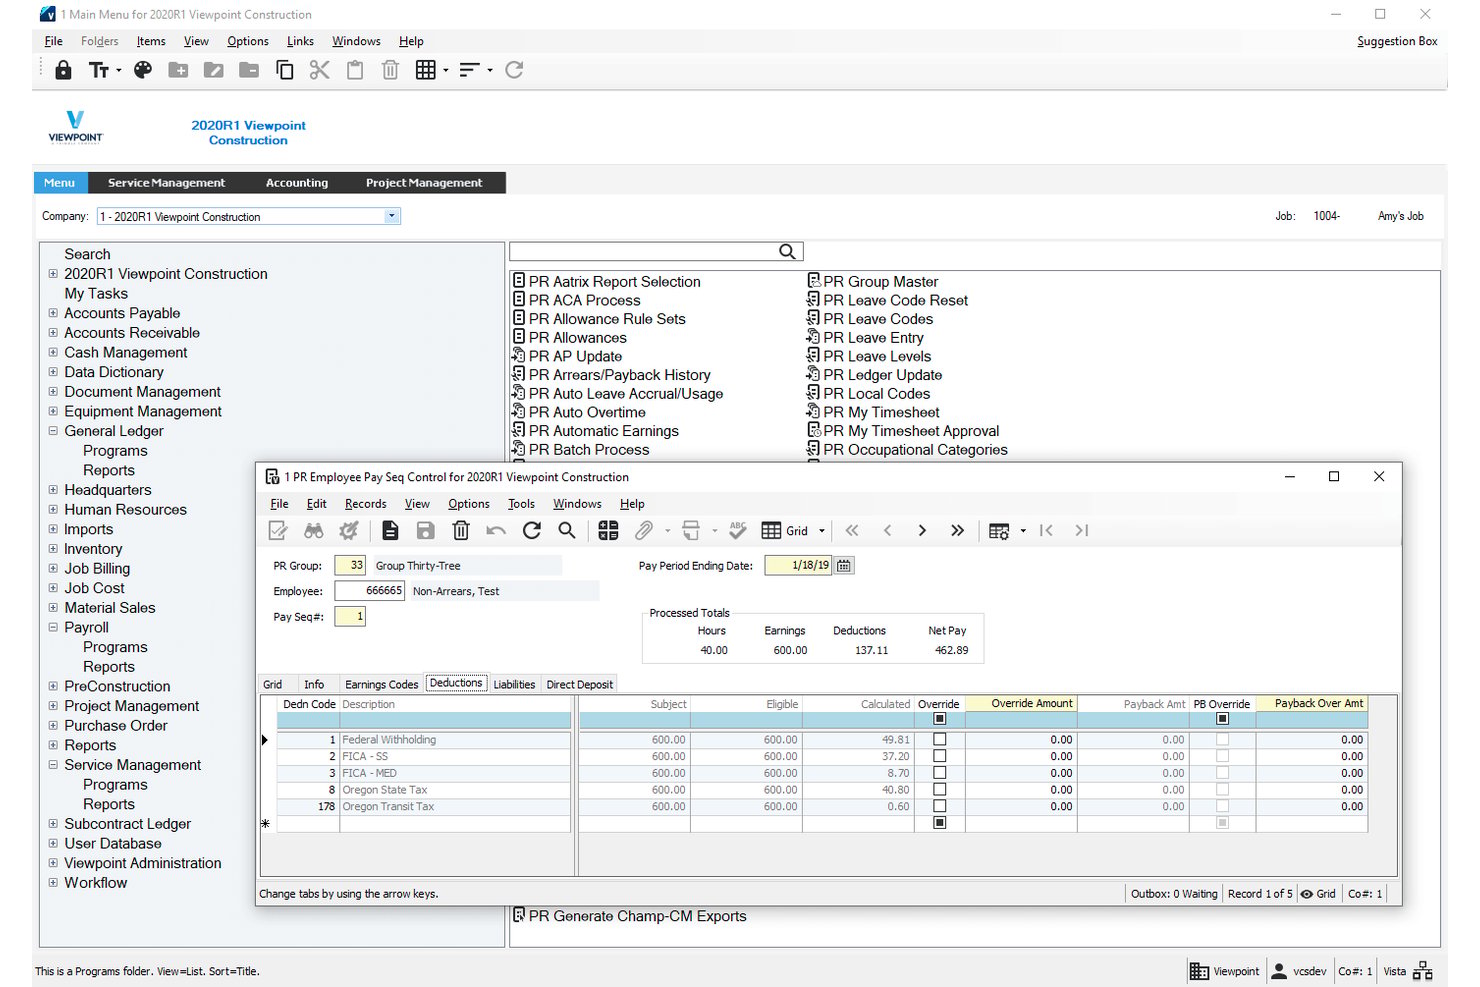Image resolution: width=1480 pixels, height=987 pixels.
Task: Expand the Job Cost tree node
Action: [53, 588]
